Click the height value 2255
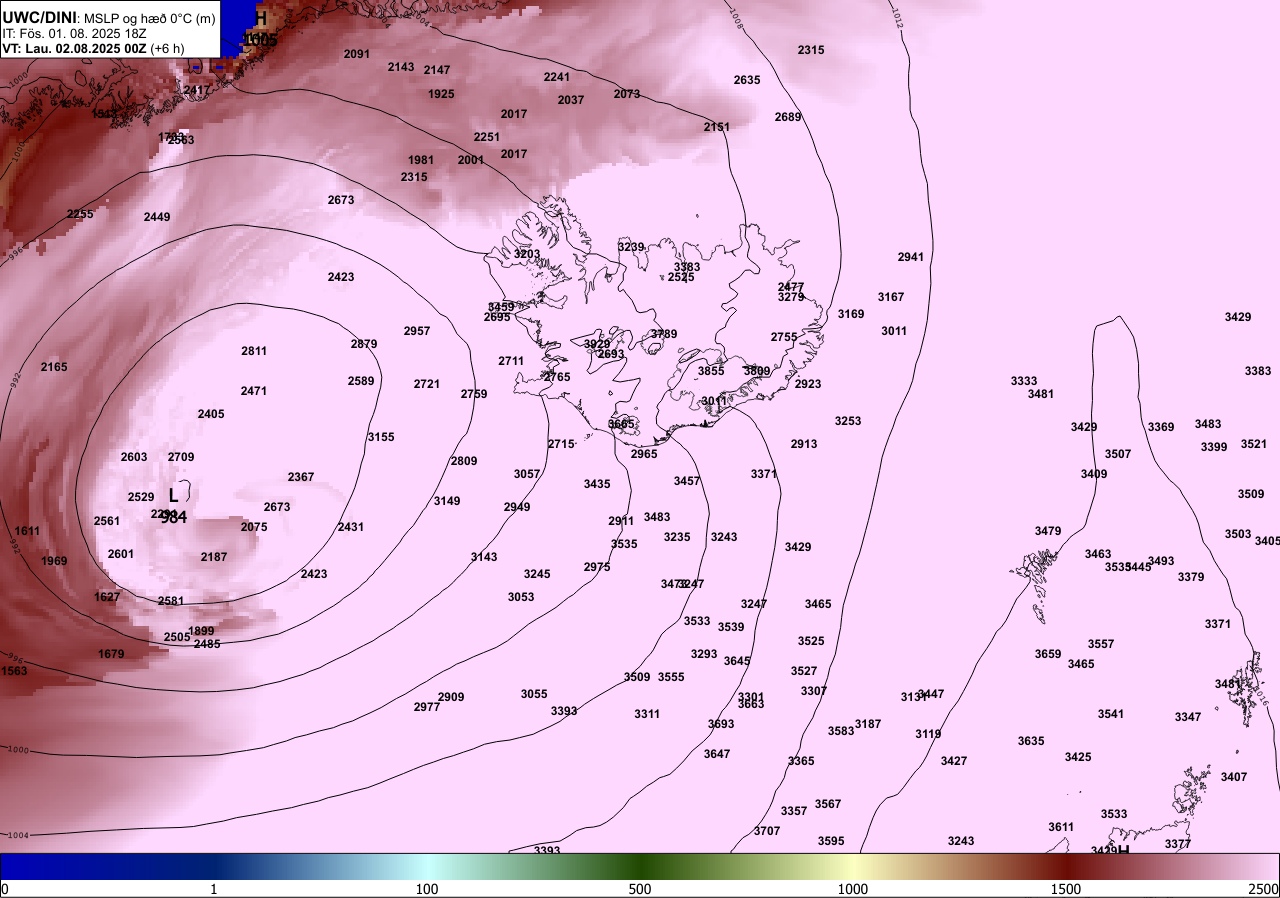The height and width of the screenshot is (898, 1280). click(81, 214)
